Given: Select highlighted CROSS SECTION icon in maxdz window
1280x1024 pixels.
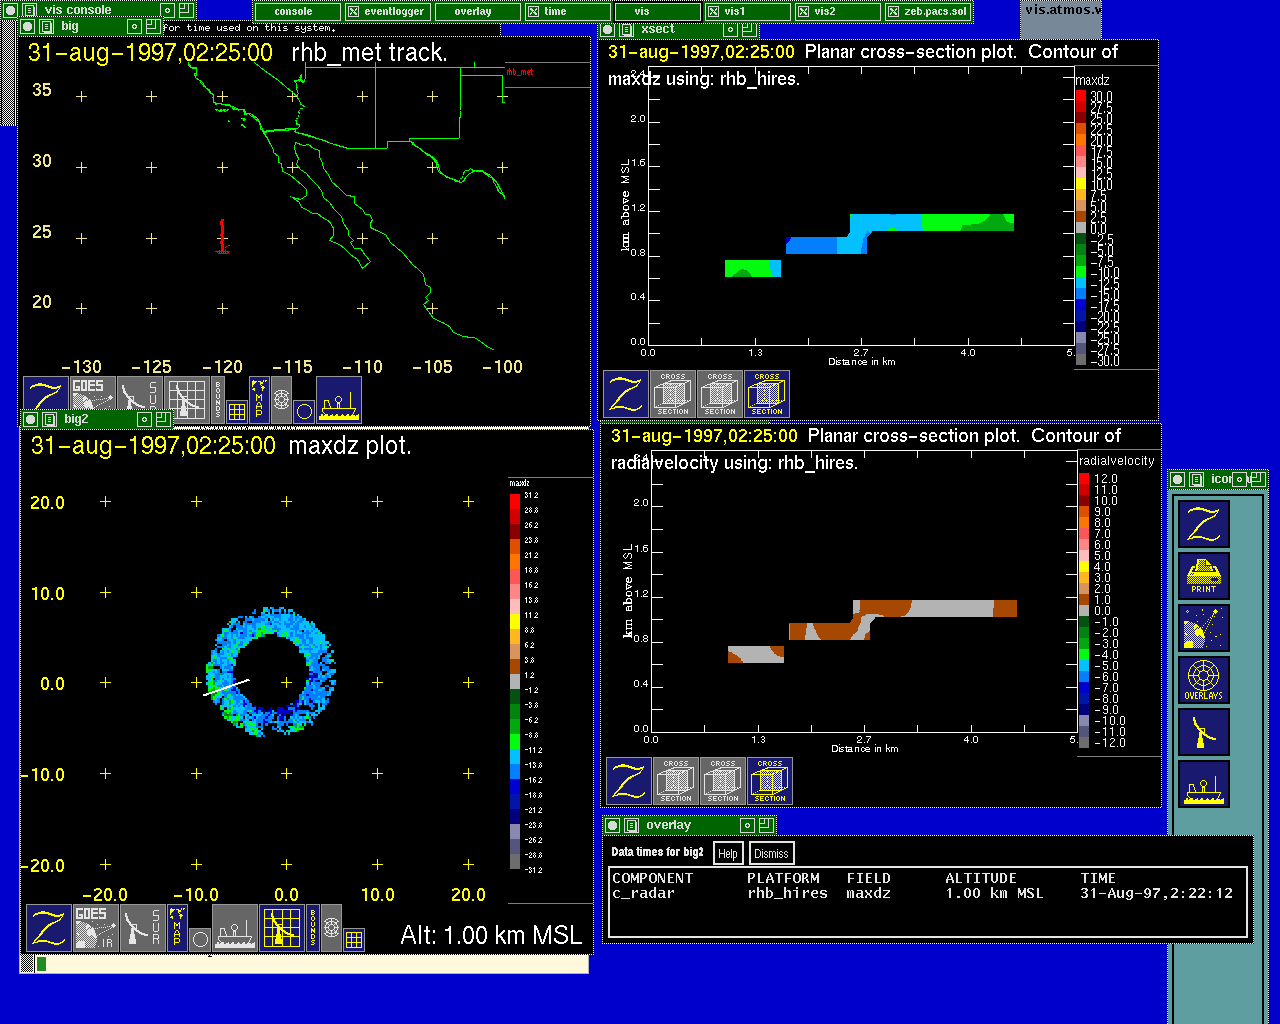Looking at the screenshot, I should [x=767, y=394].
